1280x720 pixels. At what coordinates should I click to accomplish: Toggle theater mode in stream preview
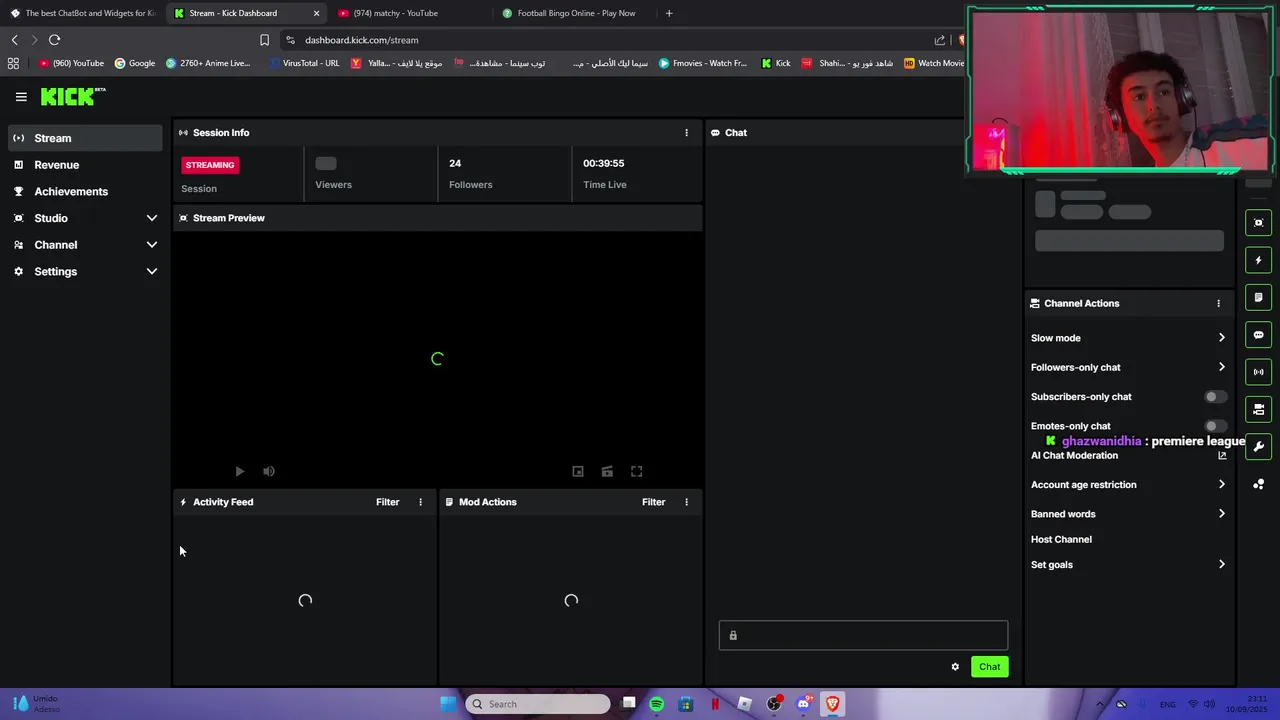point(607,471)
